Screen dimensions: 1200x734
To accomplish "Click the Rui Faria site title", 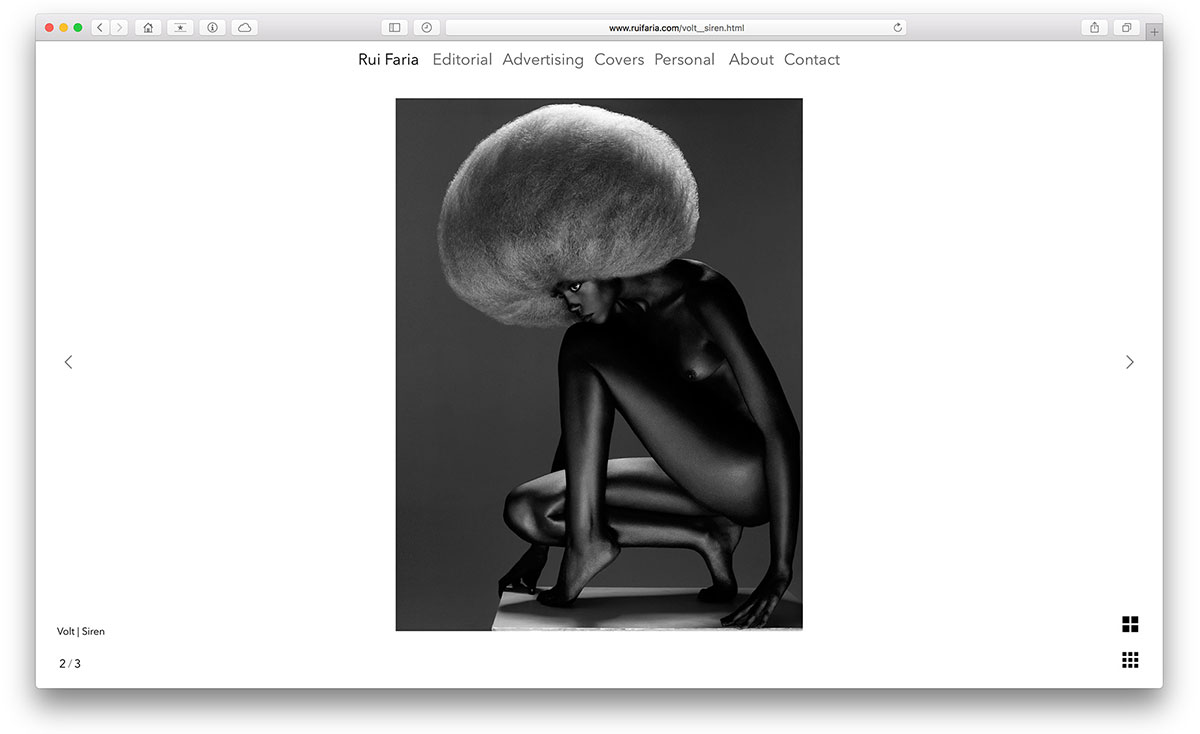I will pyautogui.click(x=388, y=60).
